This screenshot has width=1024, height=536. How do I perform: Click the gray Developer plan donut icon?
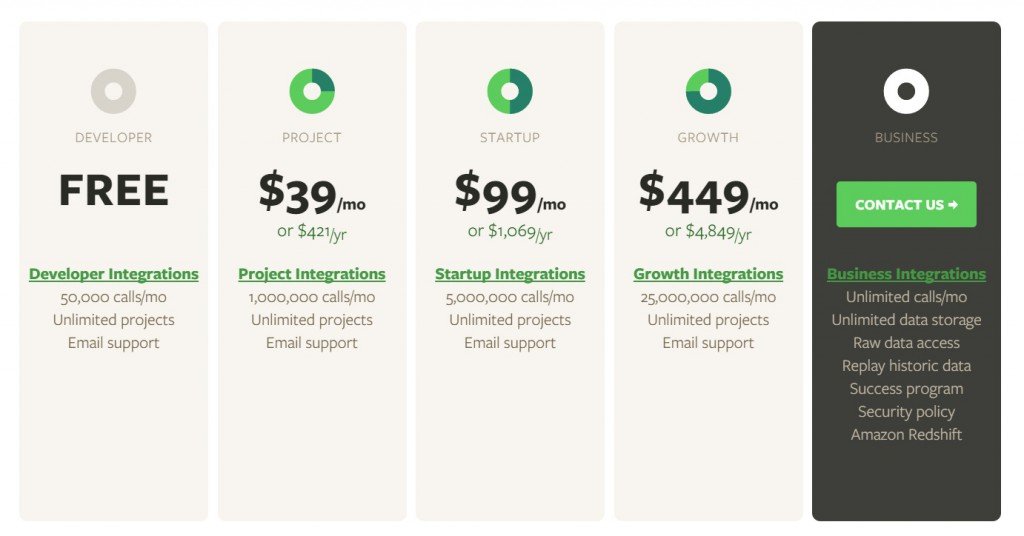pos(114,91)
